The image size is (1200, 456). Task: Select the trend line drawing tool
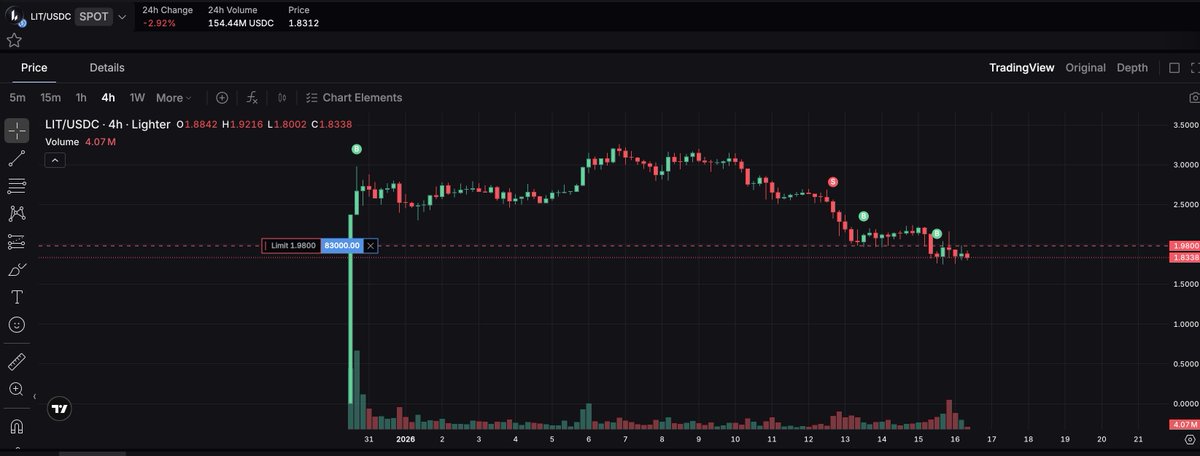point(16,158)
